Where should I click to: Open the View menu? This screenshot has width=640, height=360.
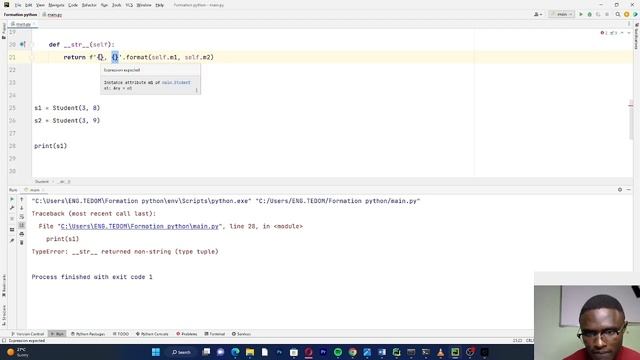(x=40, y=5)
